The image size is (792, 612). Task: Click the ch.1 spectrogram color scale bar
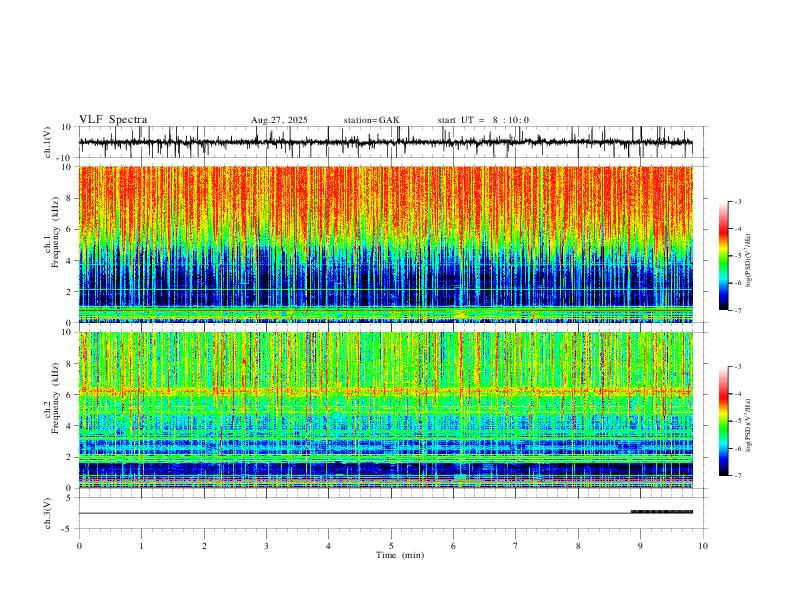(x=724, y=255)
